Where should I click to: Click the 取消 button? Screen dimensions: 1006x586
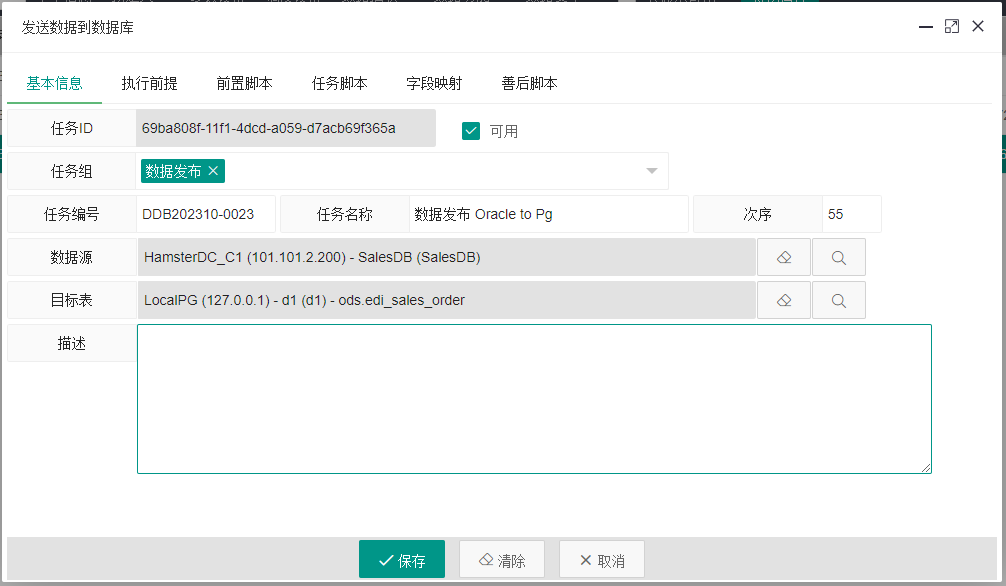602,560
